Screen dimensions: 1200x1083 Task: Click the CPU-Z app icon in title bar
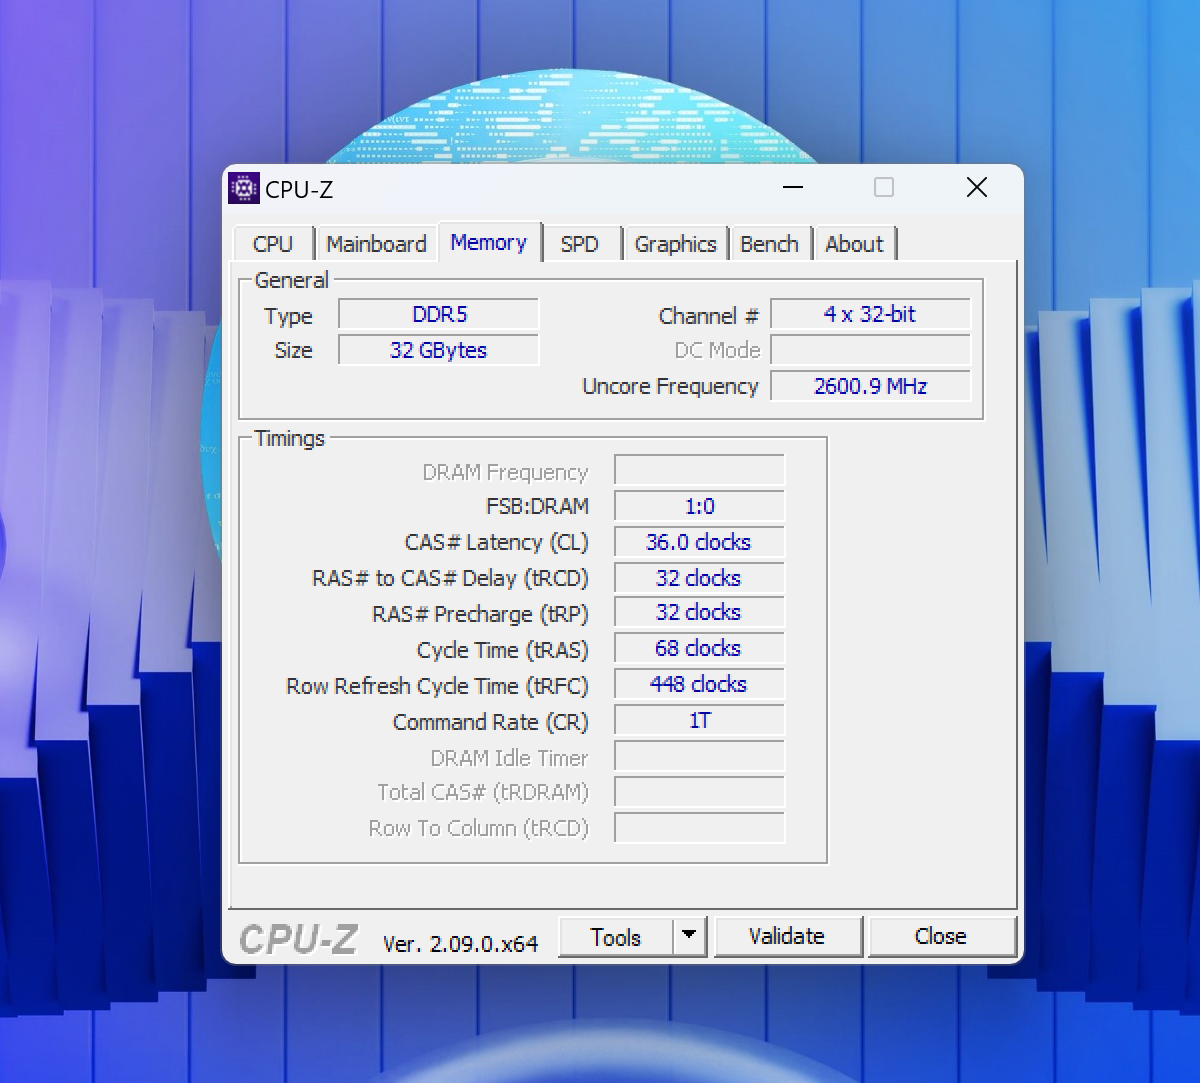[244, 188]
